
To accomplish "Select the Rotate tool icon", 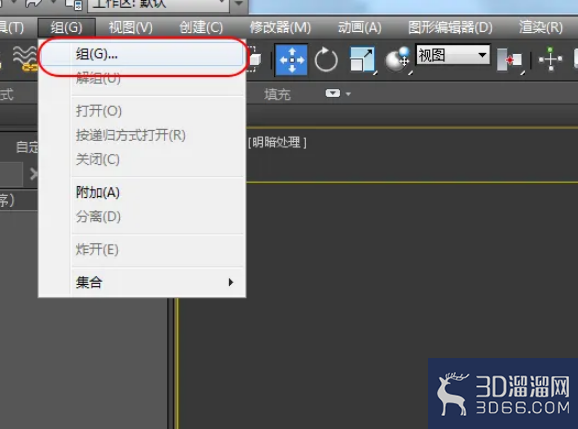I will [326, 59].
